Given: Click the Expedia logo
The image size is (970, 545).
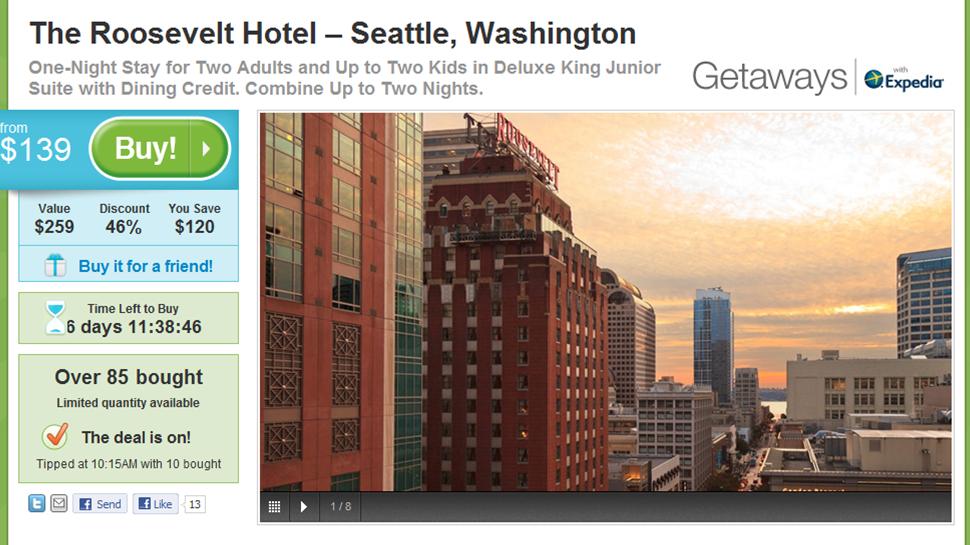Looking at the screenshot, I should (904, 79).
